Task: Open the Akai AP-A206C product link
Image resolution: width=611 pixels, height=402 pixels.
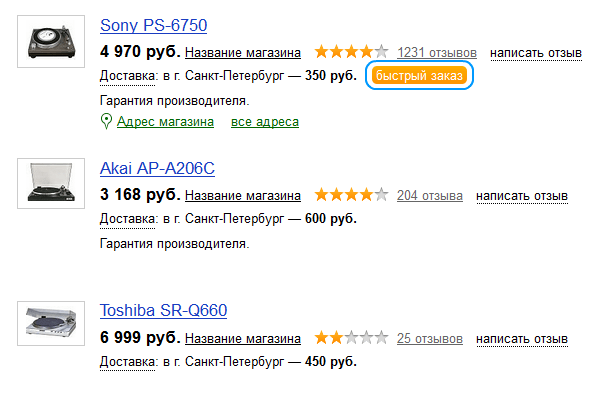Action: pyautogui.click(x=158, y=167)
